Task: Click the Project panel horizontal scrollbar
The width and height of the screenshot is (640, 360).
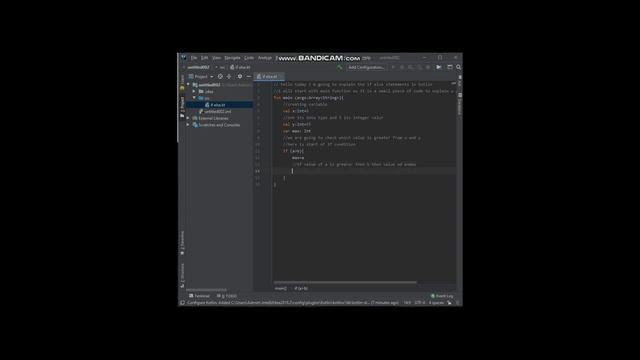Action: point(206,290)
